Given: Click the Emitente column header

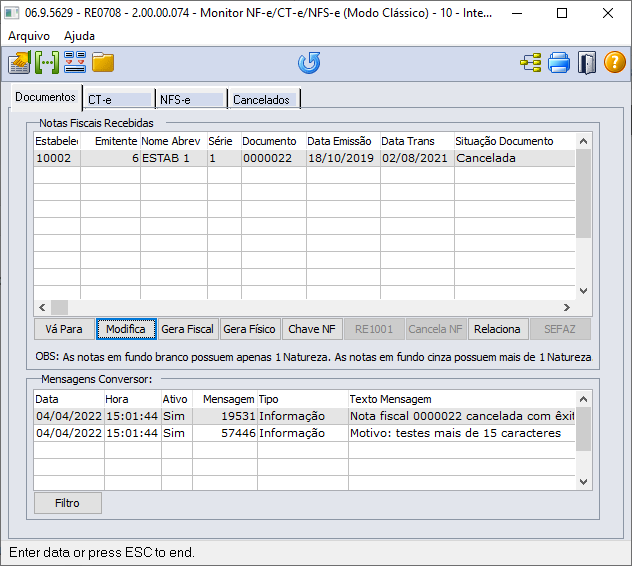Looking at the screenshot, I should point(110,141).
